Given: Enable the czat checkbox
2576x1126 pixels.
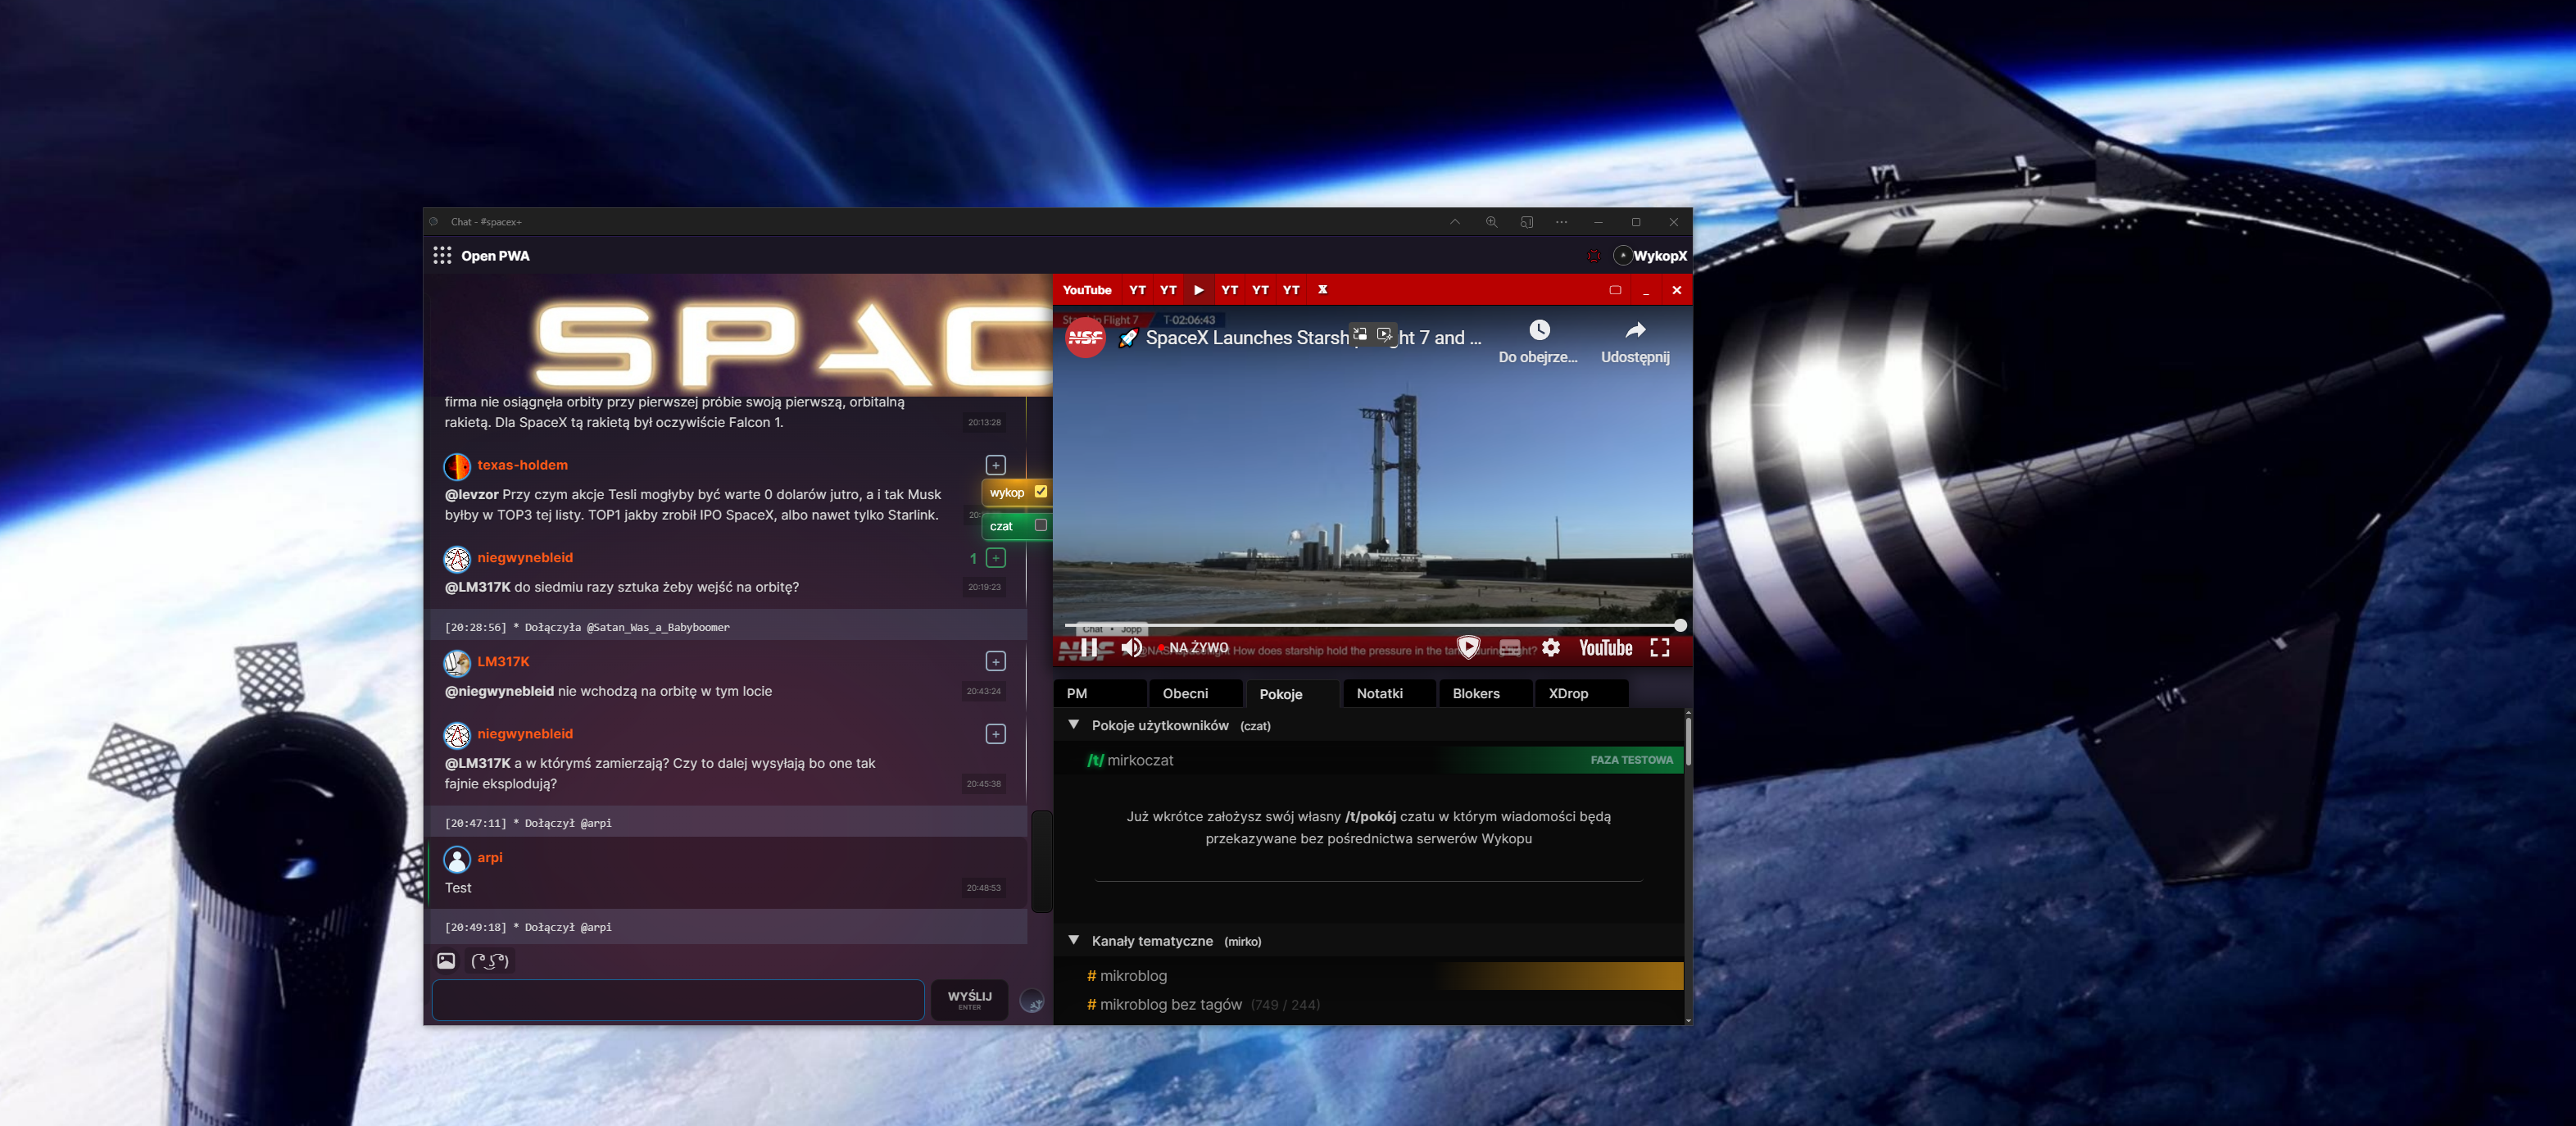Looking at the screenshot, I should pos(1041,525).
